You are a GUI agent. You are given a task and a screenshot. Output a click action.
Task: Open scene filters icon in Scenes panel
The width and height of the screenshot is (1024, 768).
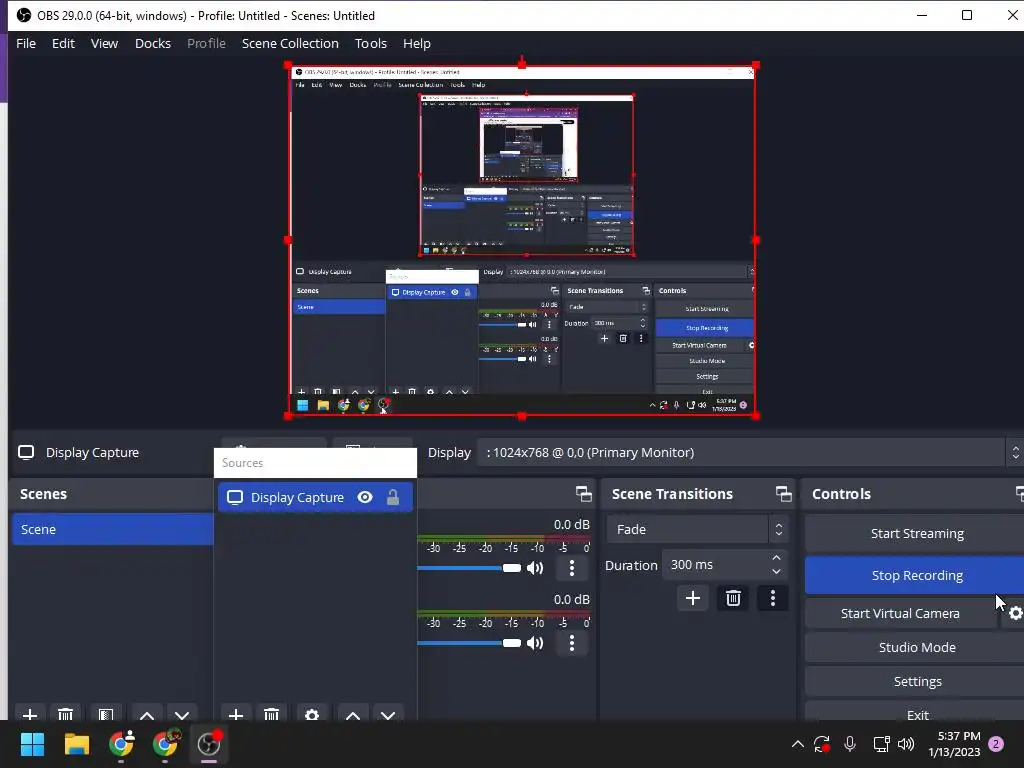pyautogui.click(x=106, y=715)
